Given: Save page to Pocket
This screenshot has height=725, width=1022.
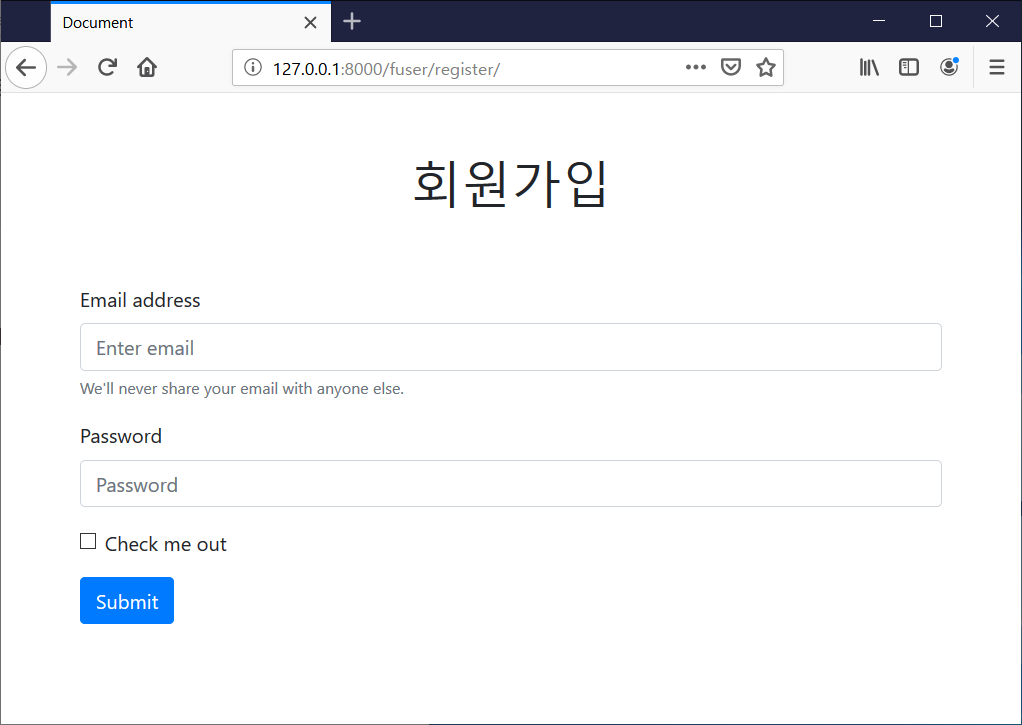Looking at the screenshot, I should click(731, 67).
